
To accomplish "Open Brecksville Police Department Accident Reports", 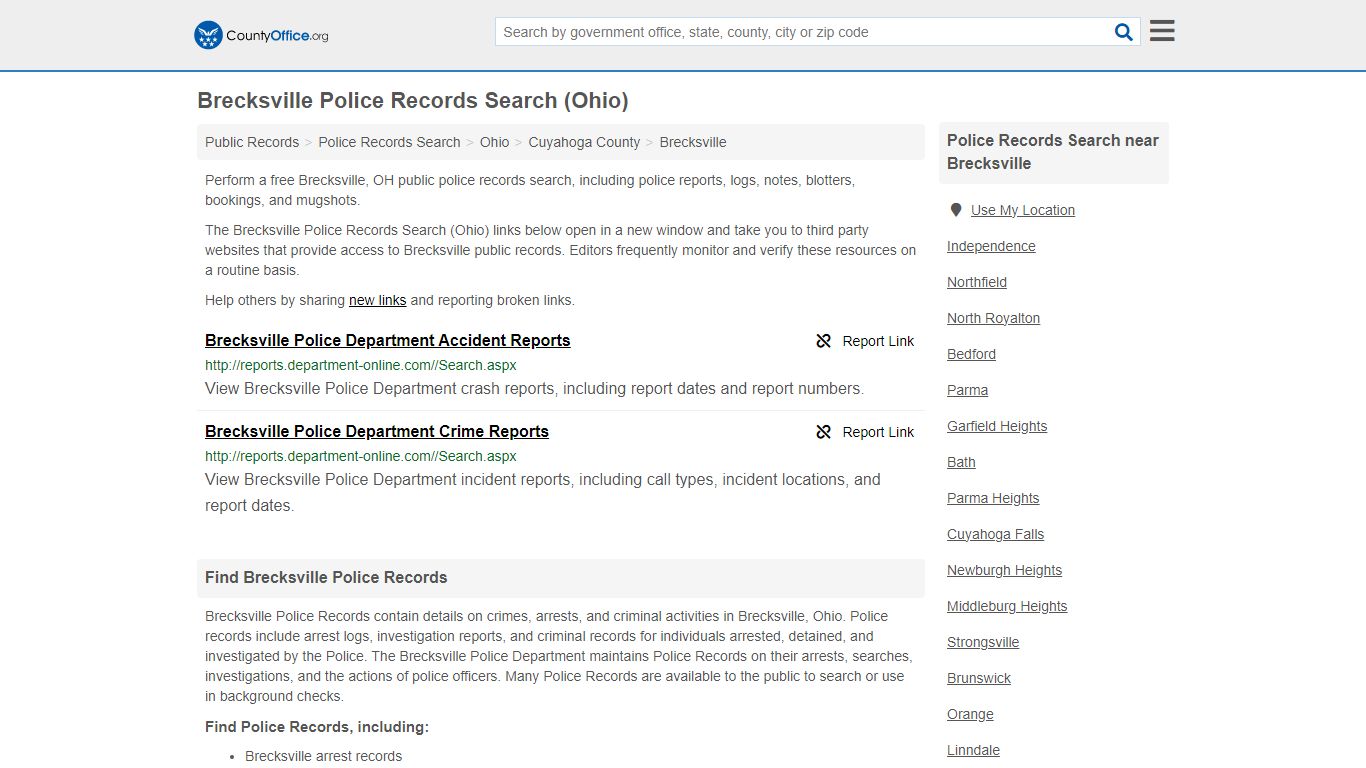I will coord(388,340).
